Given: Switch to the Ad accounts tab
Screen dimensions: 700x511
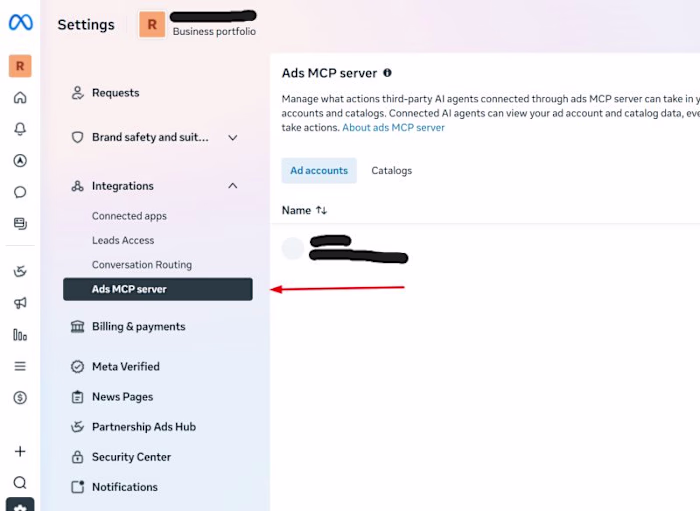Looking at the screenshot, I should point(319,170).
